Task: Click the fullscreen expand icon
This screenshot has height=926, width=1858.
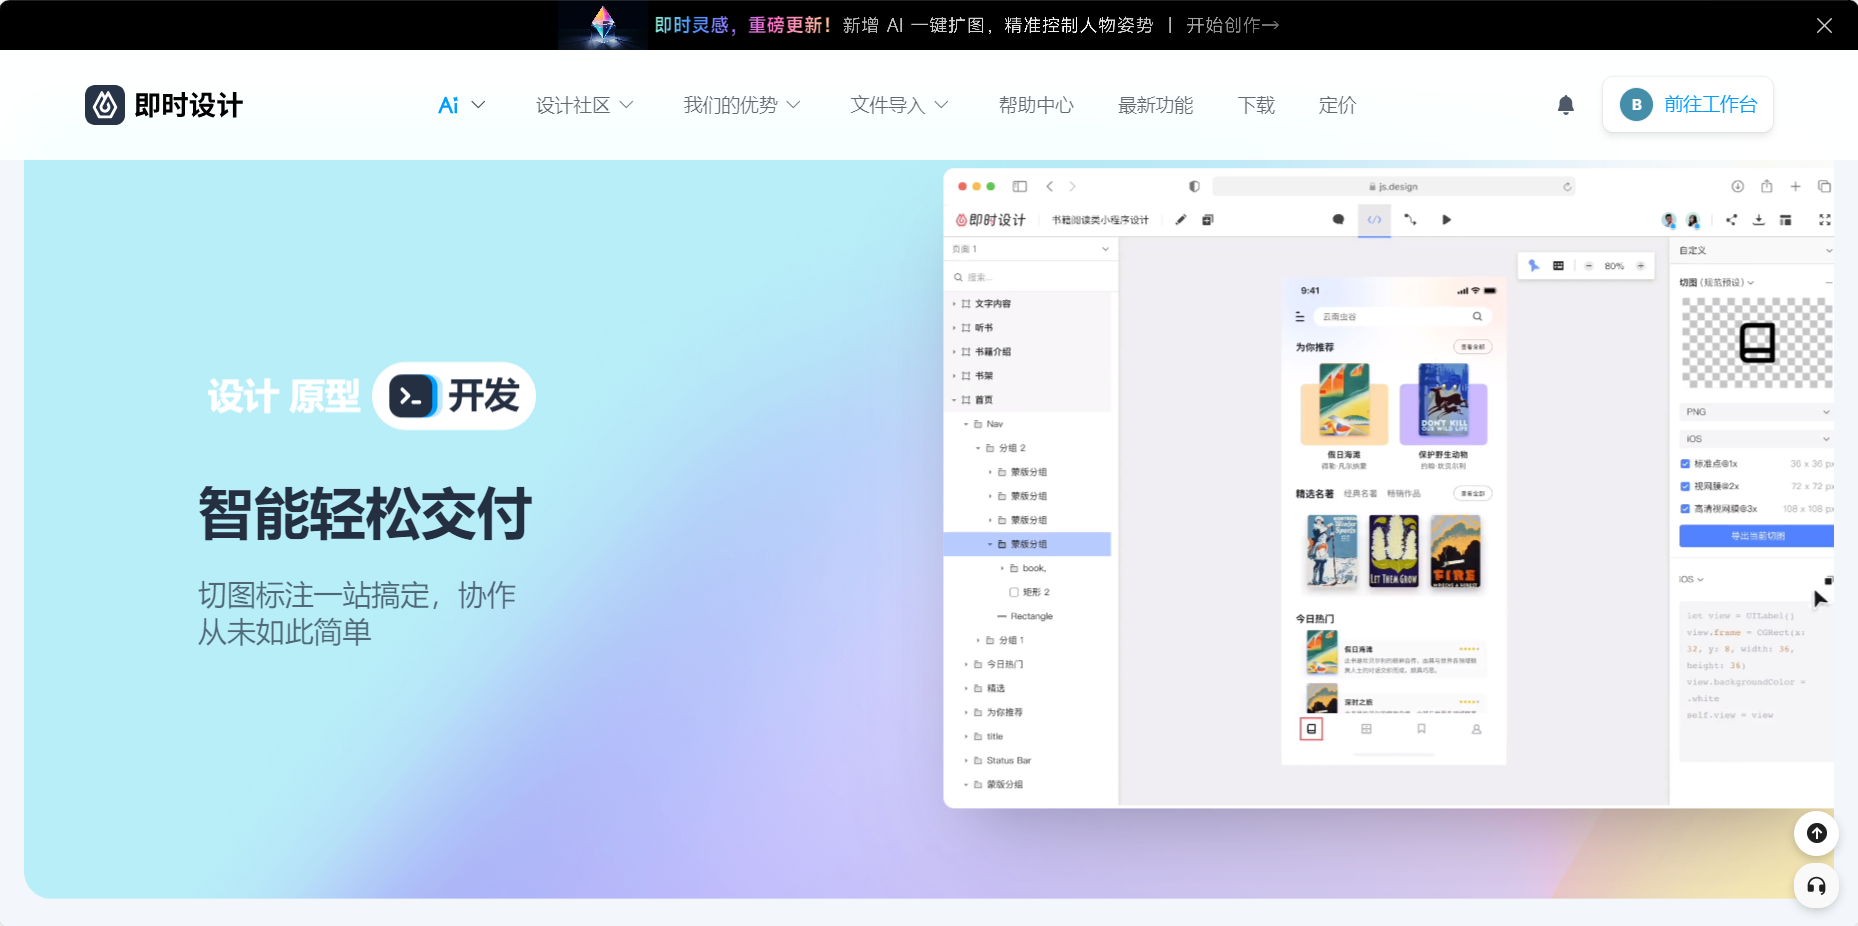Action: (x=1824, y=219)
